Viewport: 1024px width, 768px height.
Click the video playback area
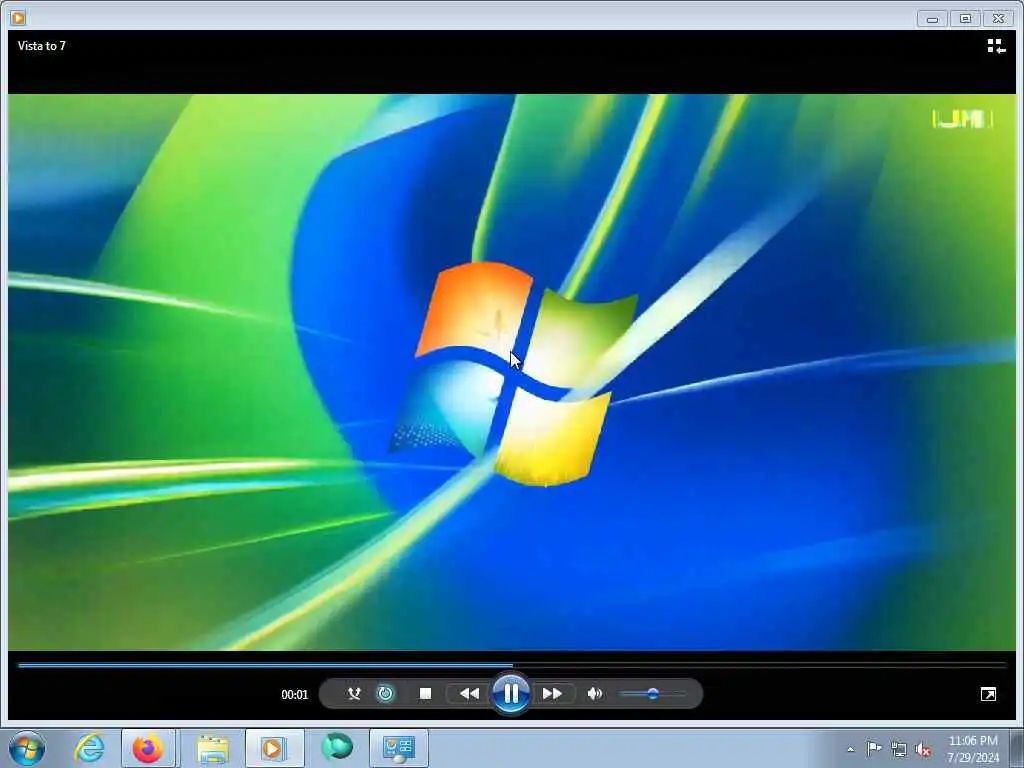[x=512, y=372]
